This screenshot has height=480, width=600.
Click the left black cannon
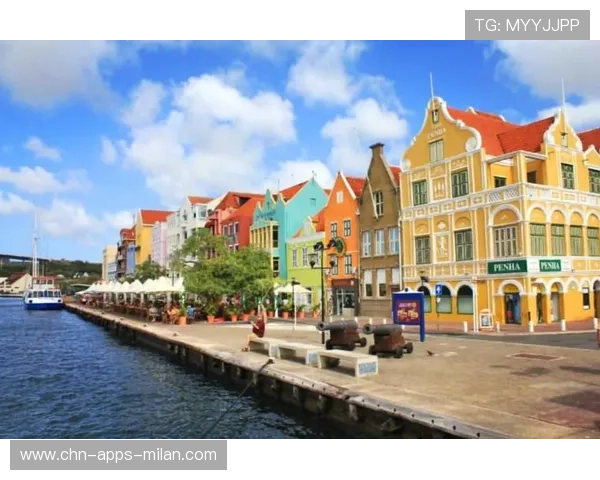(342, 333)
